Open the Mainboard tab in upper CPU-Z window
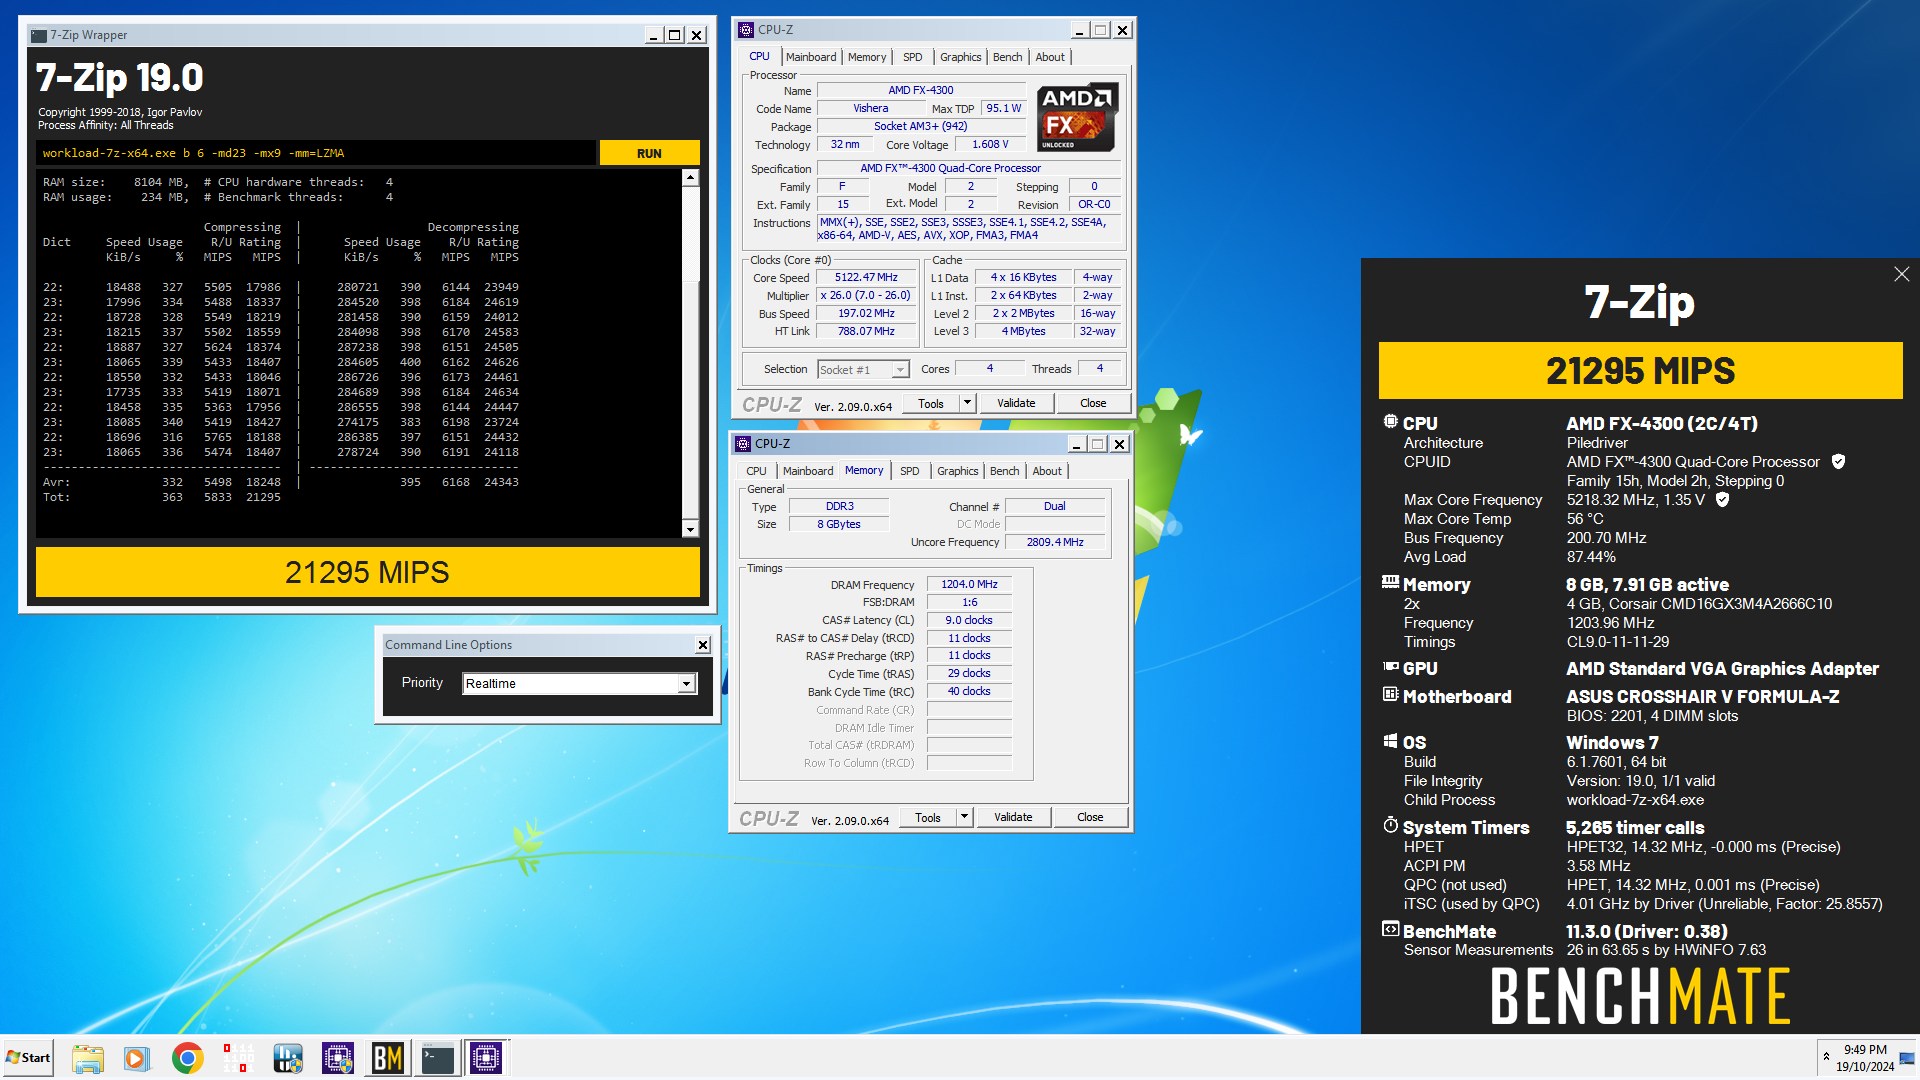1920x1080 pixels. [811, 57]
